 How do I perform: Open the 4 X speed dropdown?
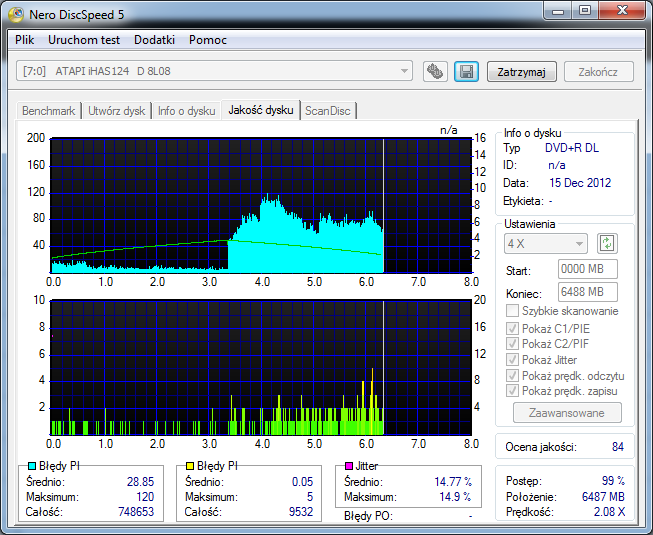coord(546,244)
